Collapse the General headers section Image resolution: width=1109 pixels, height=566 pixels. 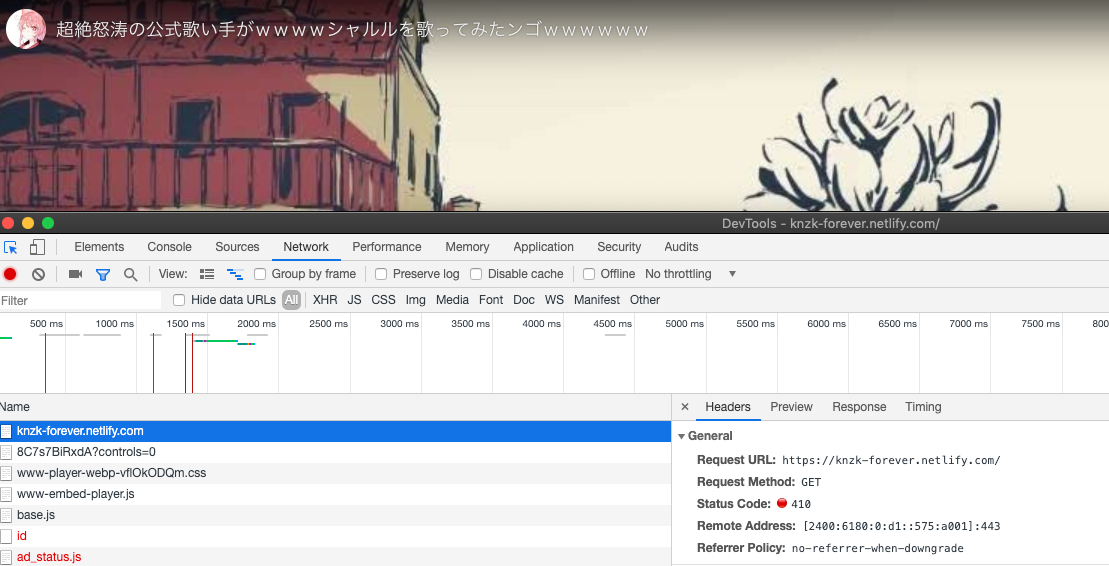tap(682, 436)
